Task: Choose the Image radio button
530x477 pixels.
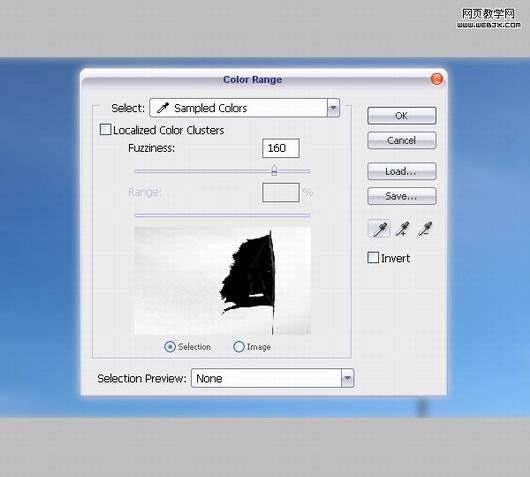Action: [239, 347]
